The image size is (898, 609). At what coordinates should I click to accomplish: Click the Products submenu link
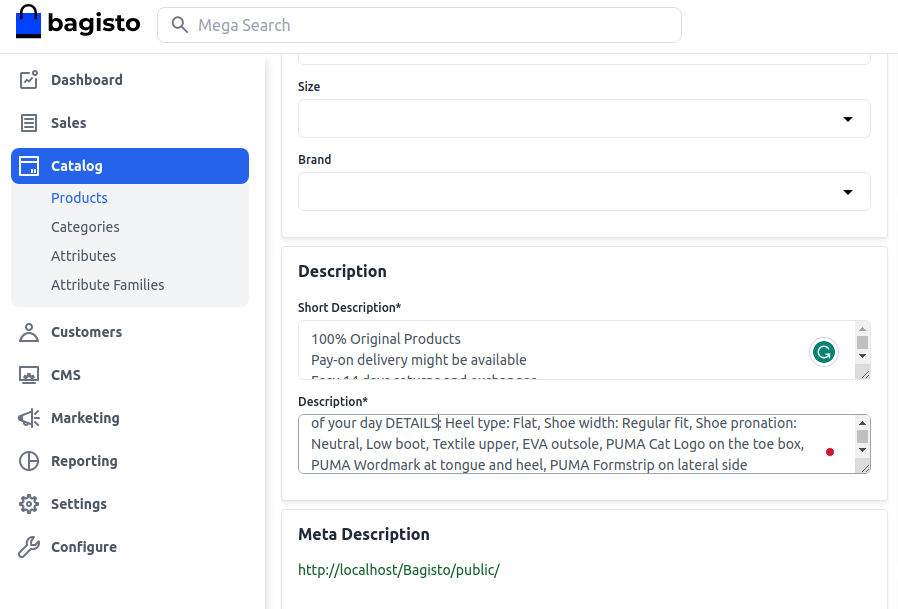[x=79, y=198]
